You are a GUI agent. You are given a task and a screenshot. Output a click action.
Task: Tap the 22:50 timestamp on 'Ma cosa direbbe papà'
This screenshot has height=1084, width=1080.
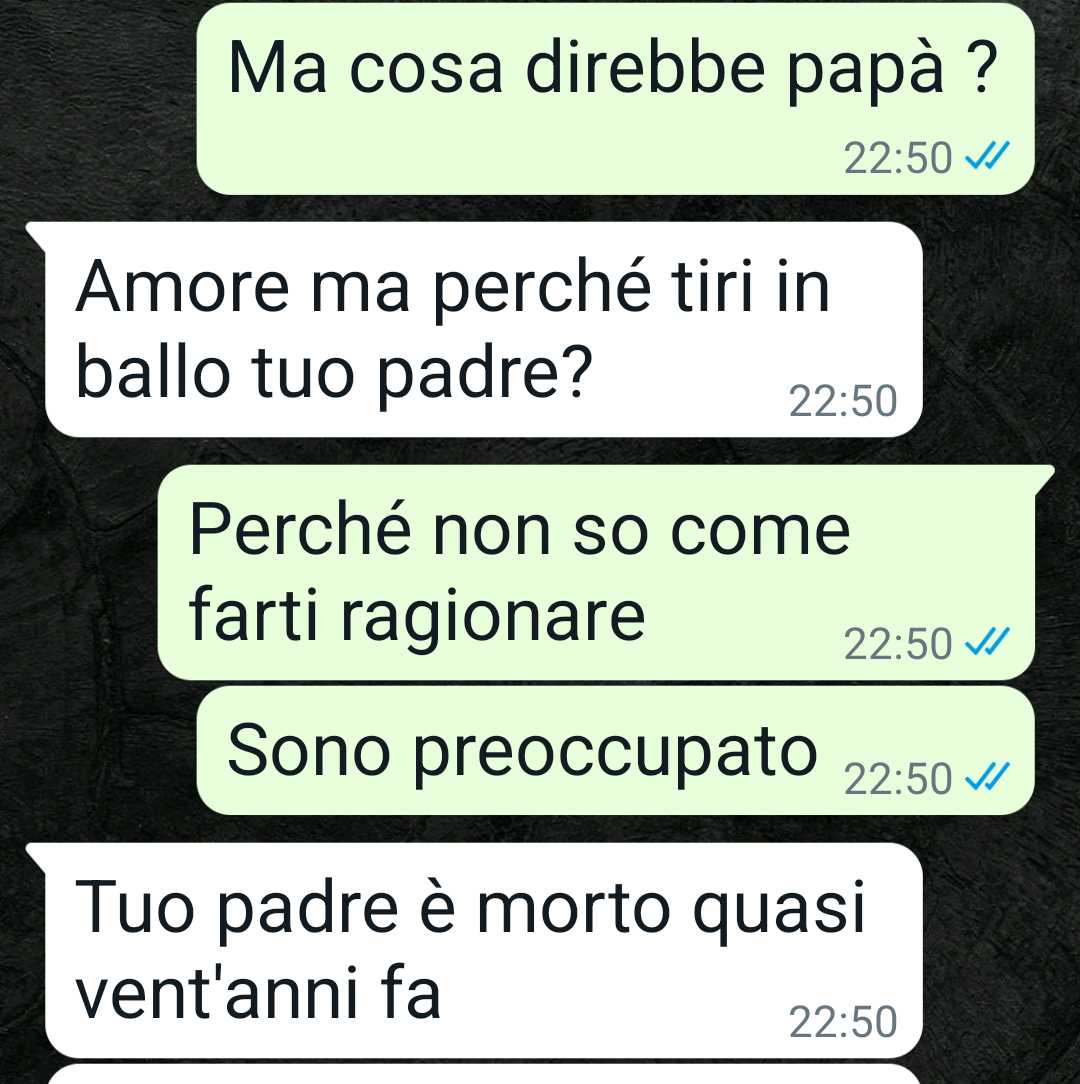[x=897, y=159]
